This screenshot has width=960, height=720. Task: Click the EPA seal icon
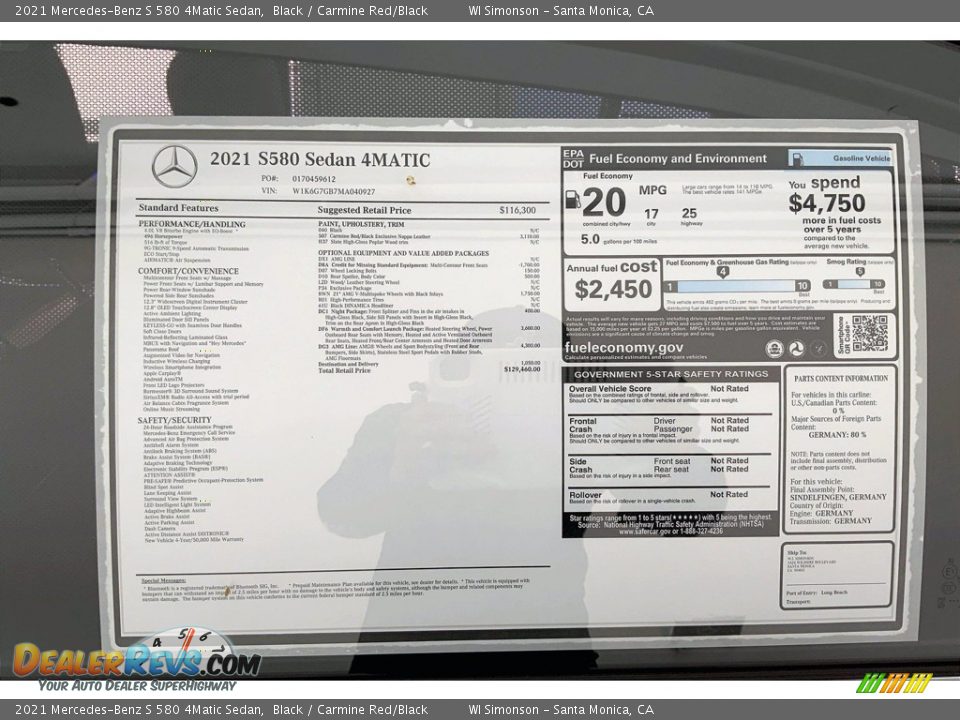(774, 349)
